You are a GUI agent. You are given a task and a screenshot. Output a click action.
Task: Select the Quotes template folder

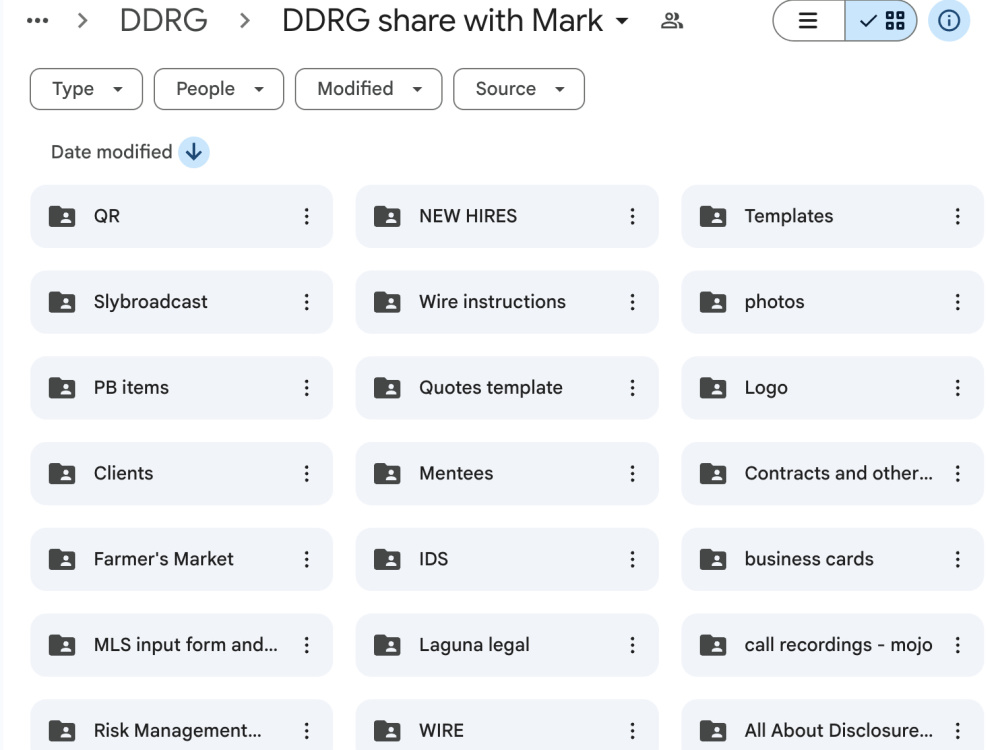coord(507,388)
